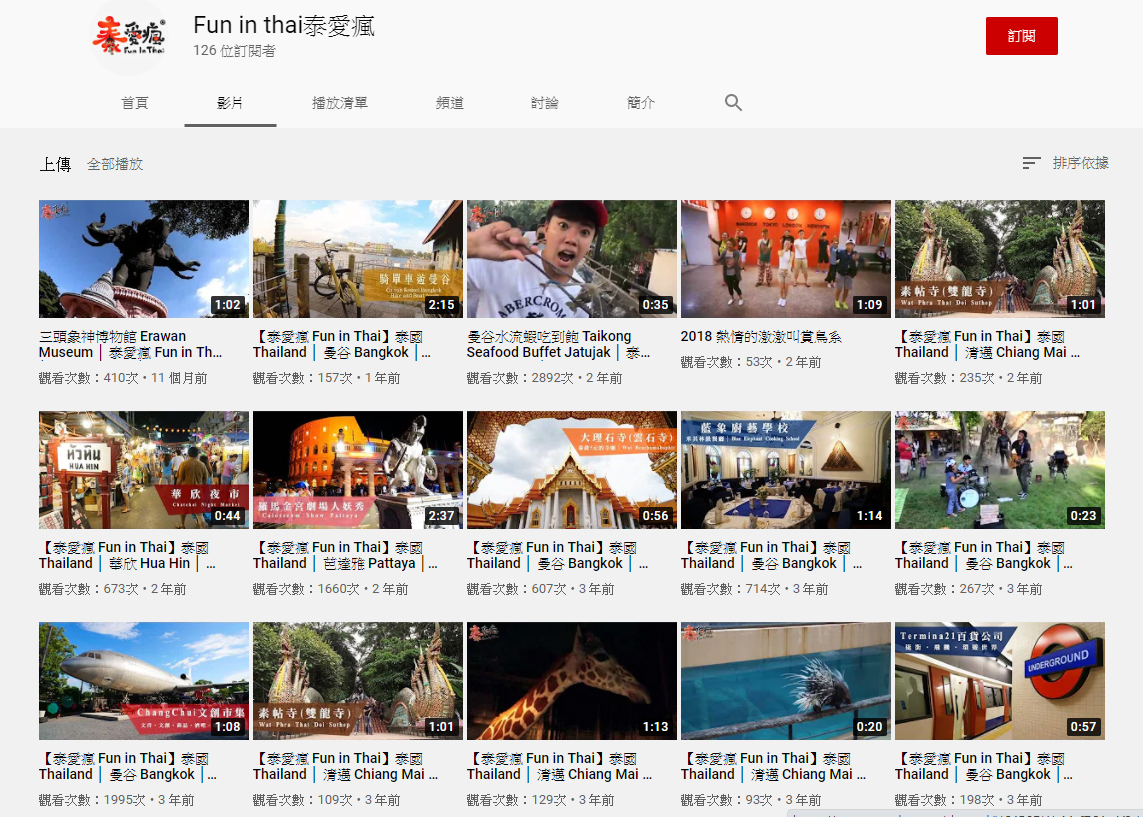Open the 頻道 channels tab
This screenshot has width=1143, height=817.
450,103
